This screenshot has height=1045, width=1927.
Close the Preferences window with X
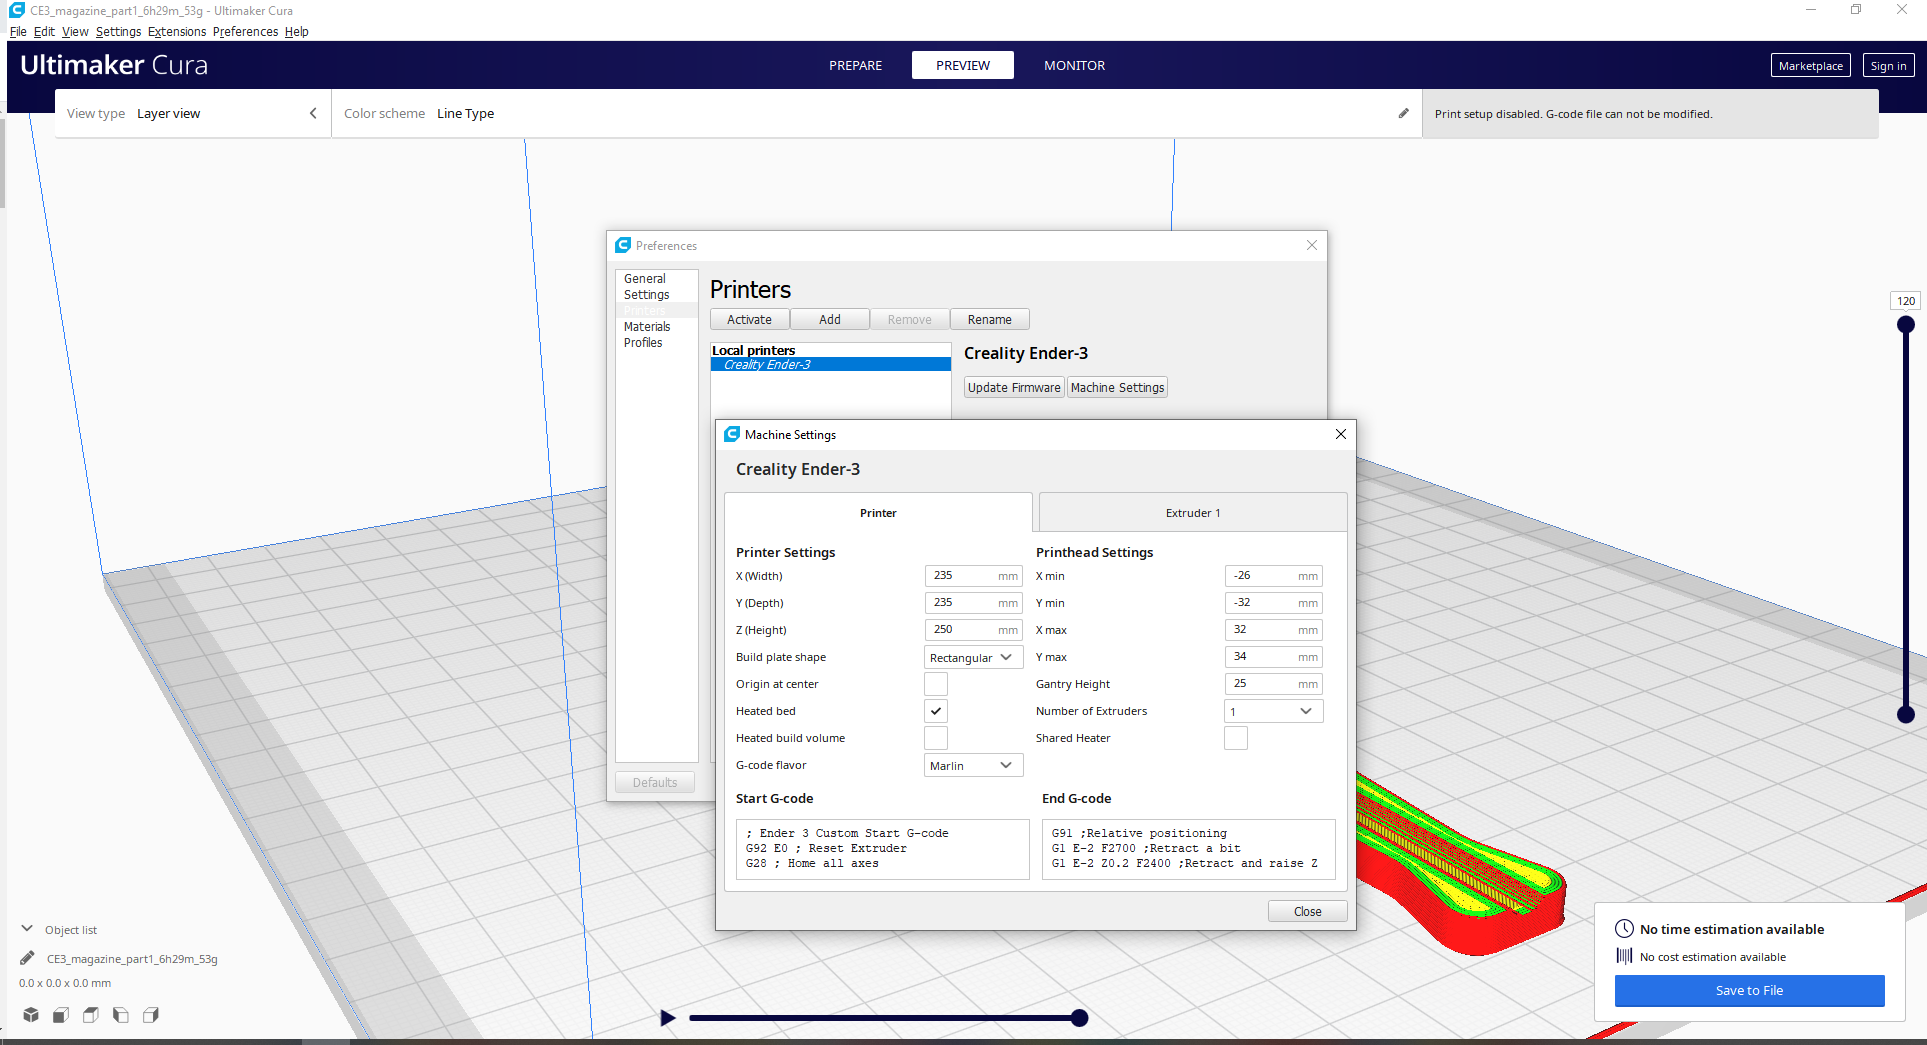coord(1311,245)
